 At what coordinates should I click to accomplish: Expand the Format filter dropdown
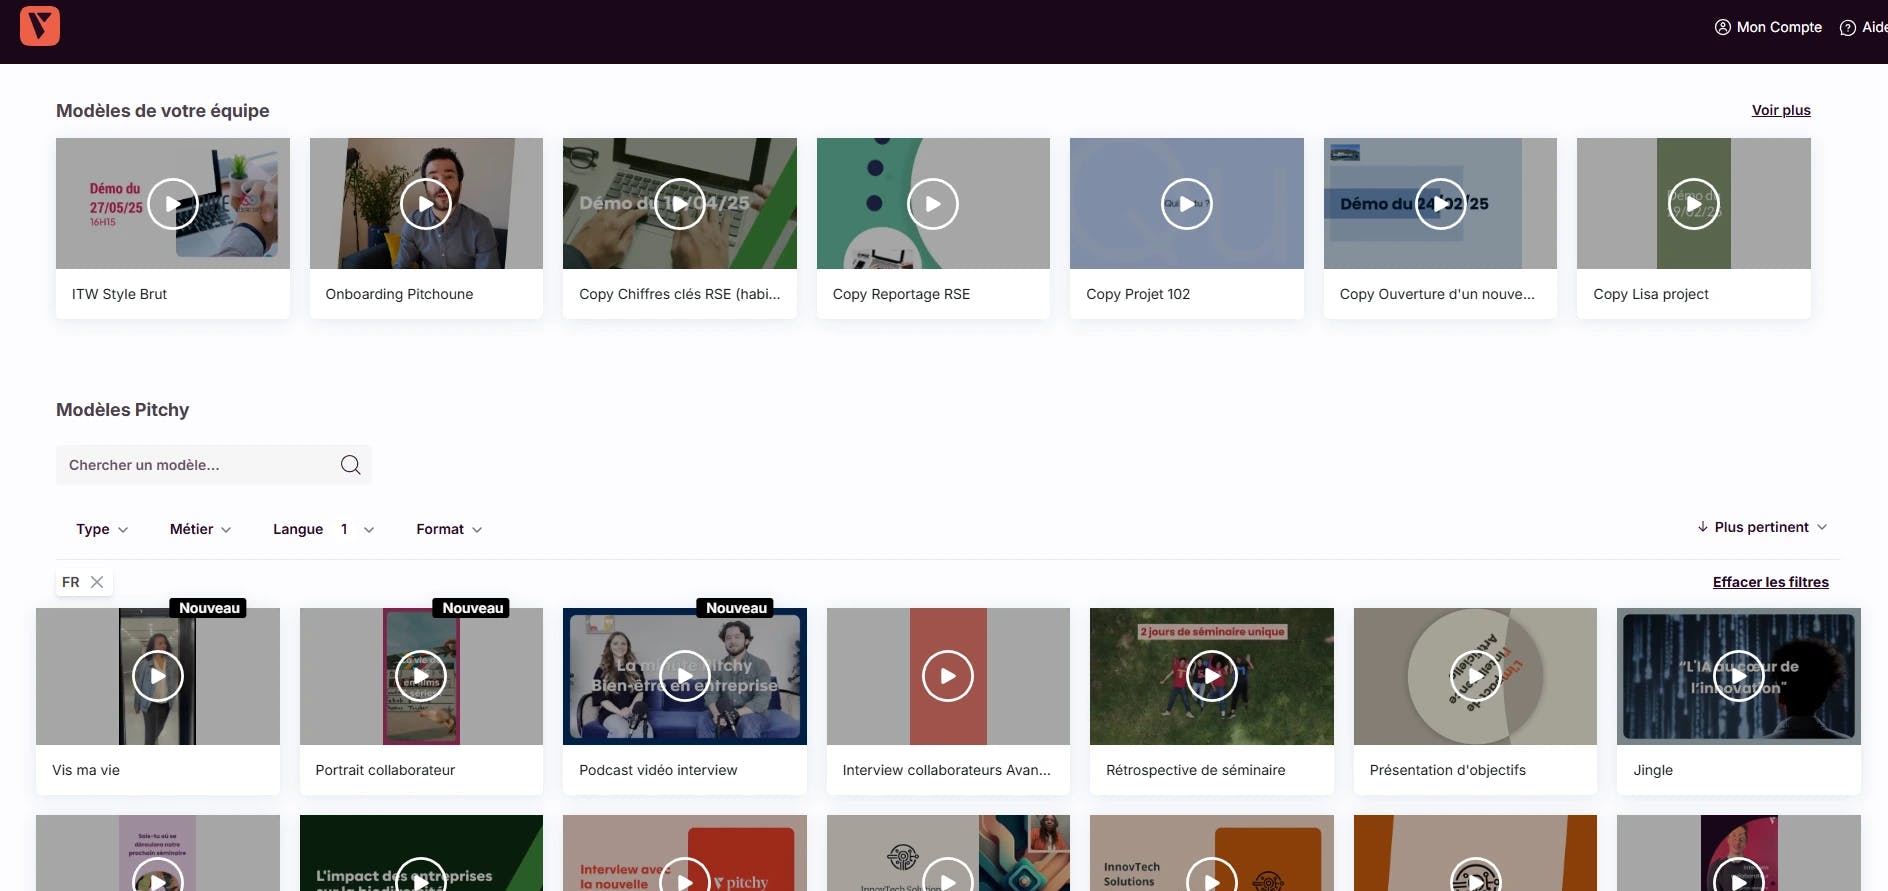tap(449, 529)
